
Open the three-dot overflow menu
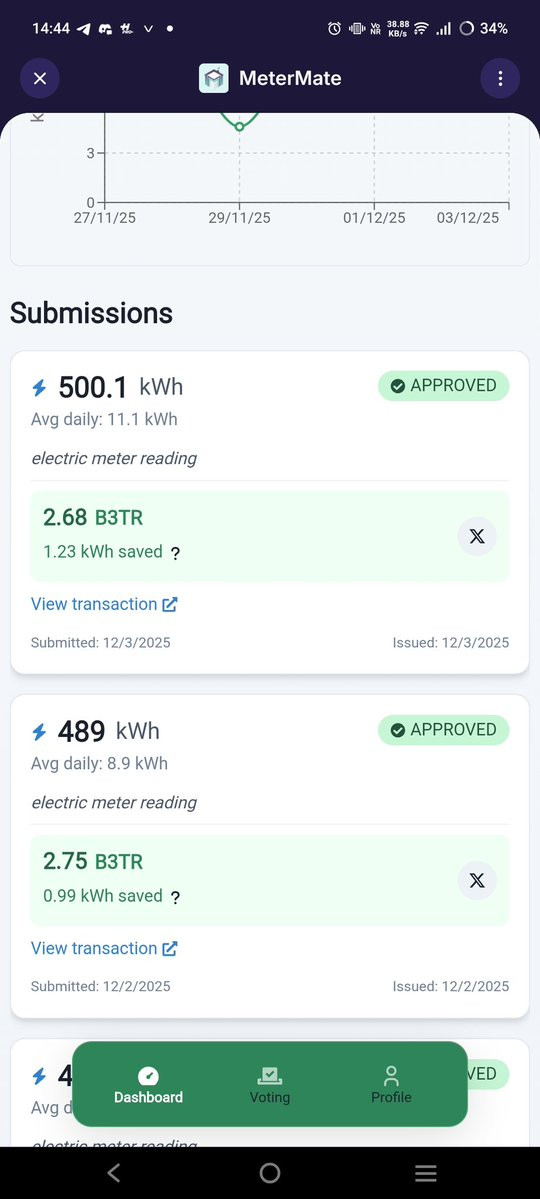[499, 78]
